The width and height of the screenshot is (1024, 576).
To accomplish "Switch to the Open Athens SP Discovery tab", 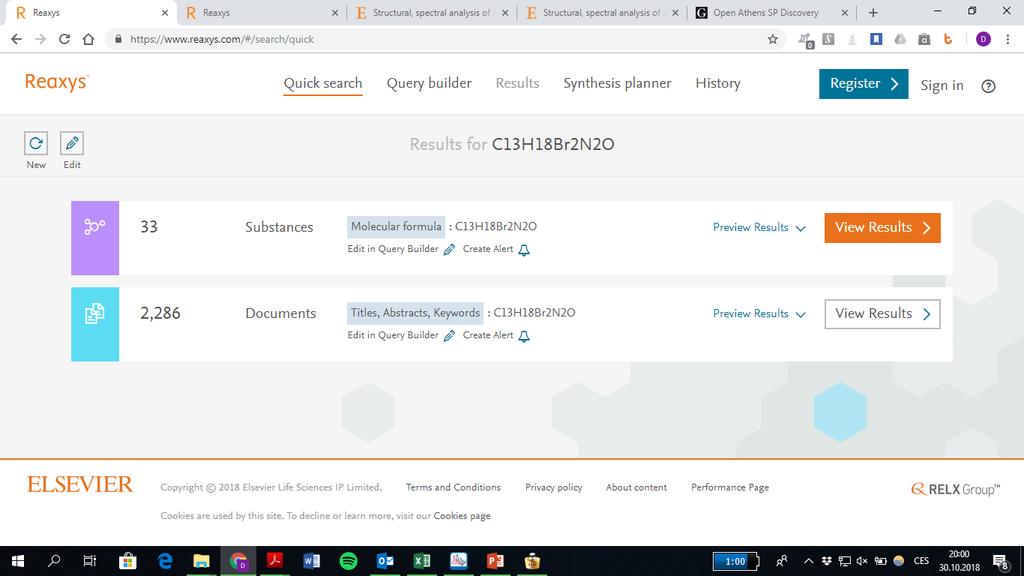I will pyautogui.click(x=771, y=12).
